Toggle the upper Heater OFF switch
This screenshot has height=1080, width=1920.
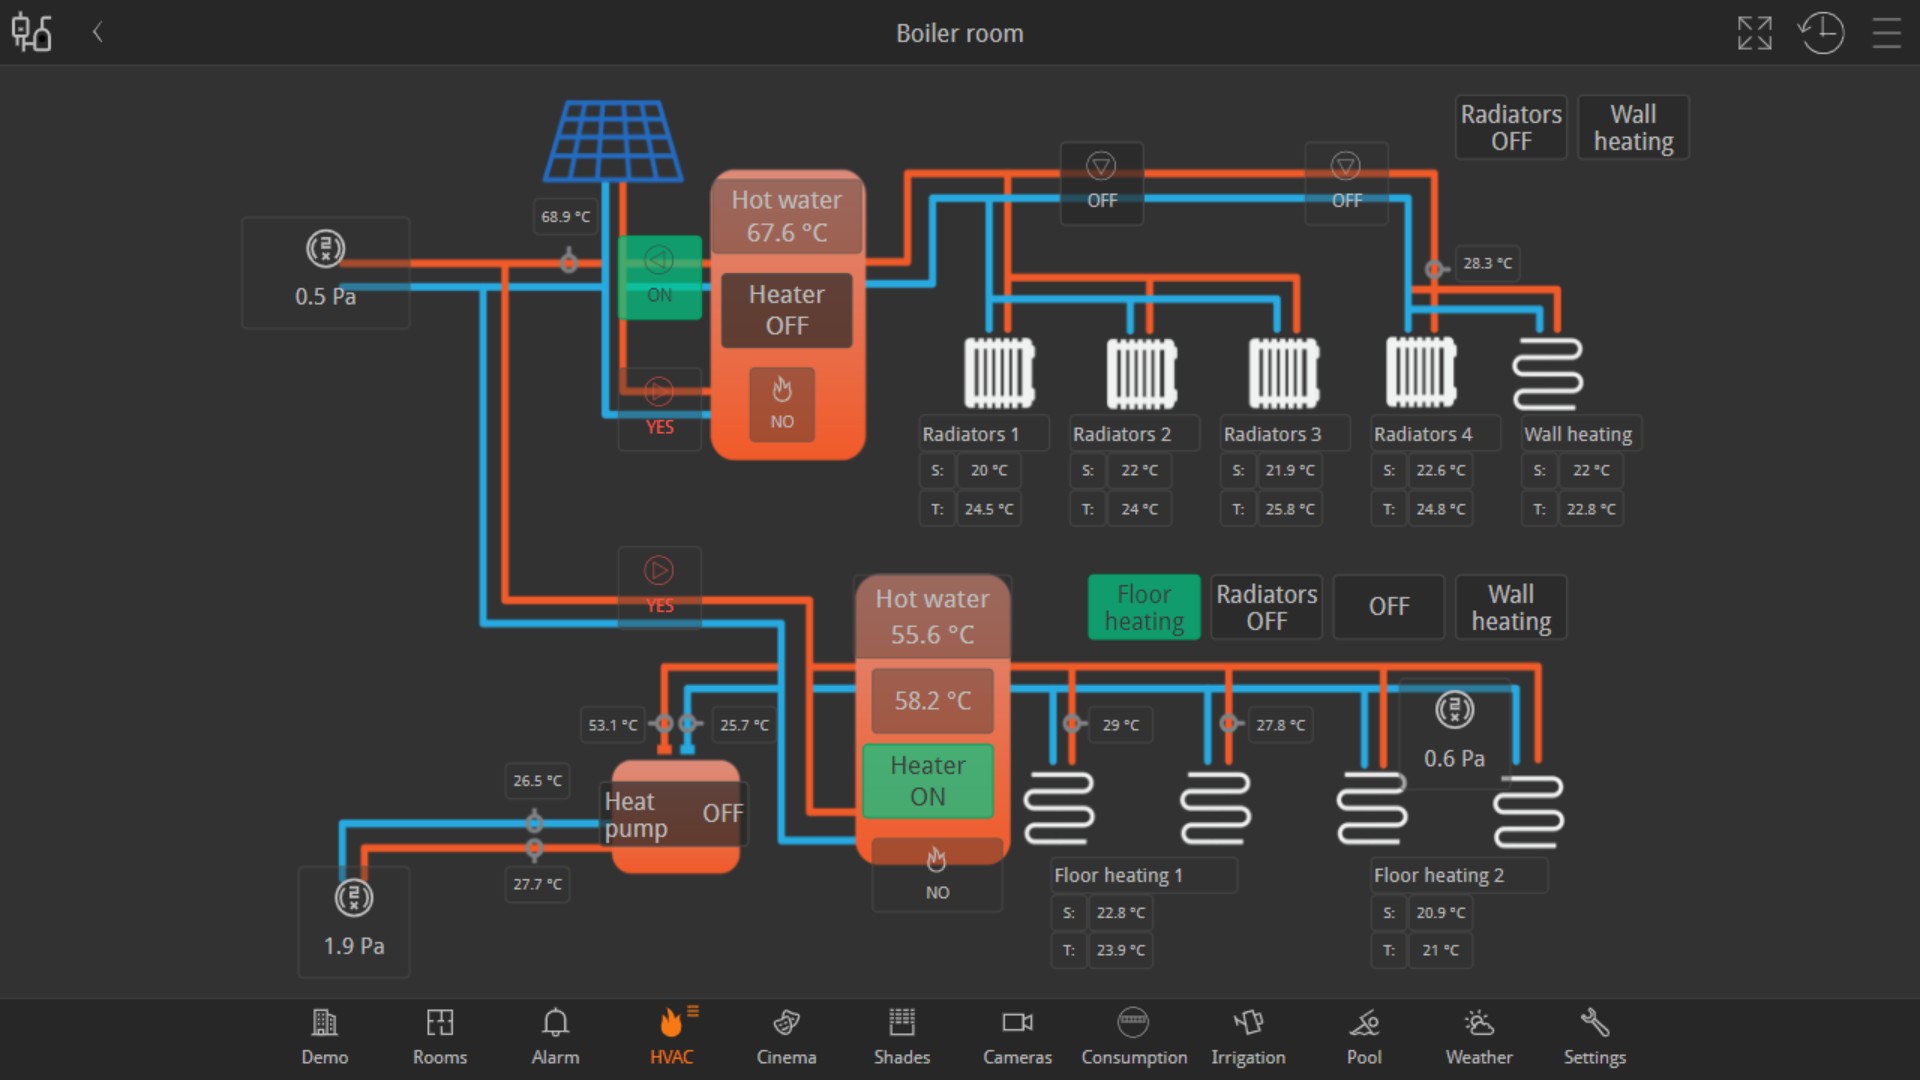[787, 310]
